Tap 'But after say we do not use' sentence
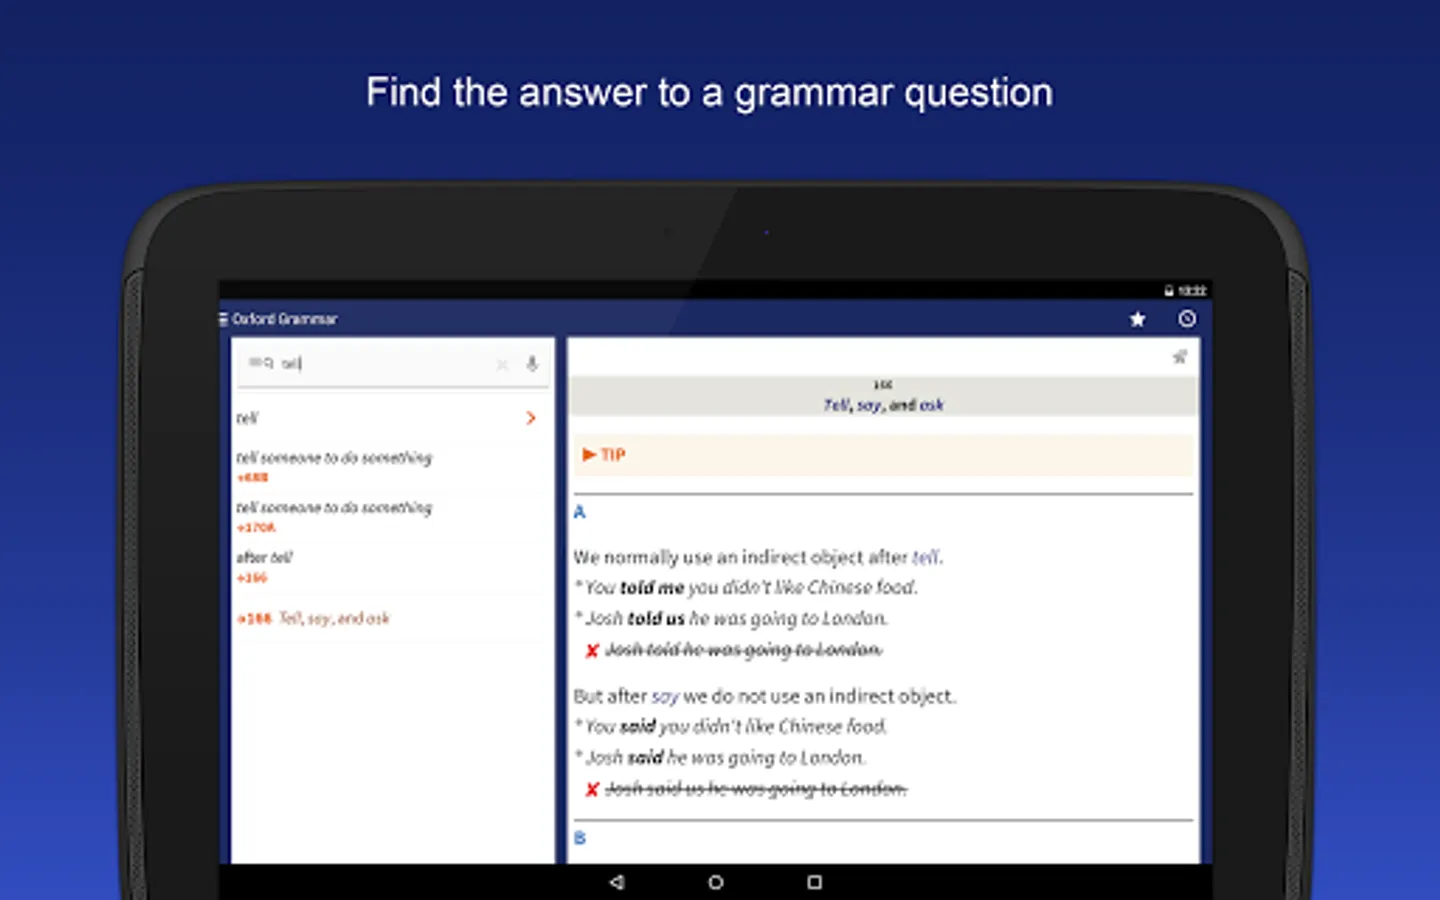Screen dimensions: 1440x900 click(765, 696)
